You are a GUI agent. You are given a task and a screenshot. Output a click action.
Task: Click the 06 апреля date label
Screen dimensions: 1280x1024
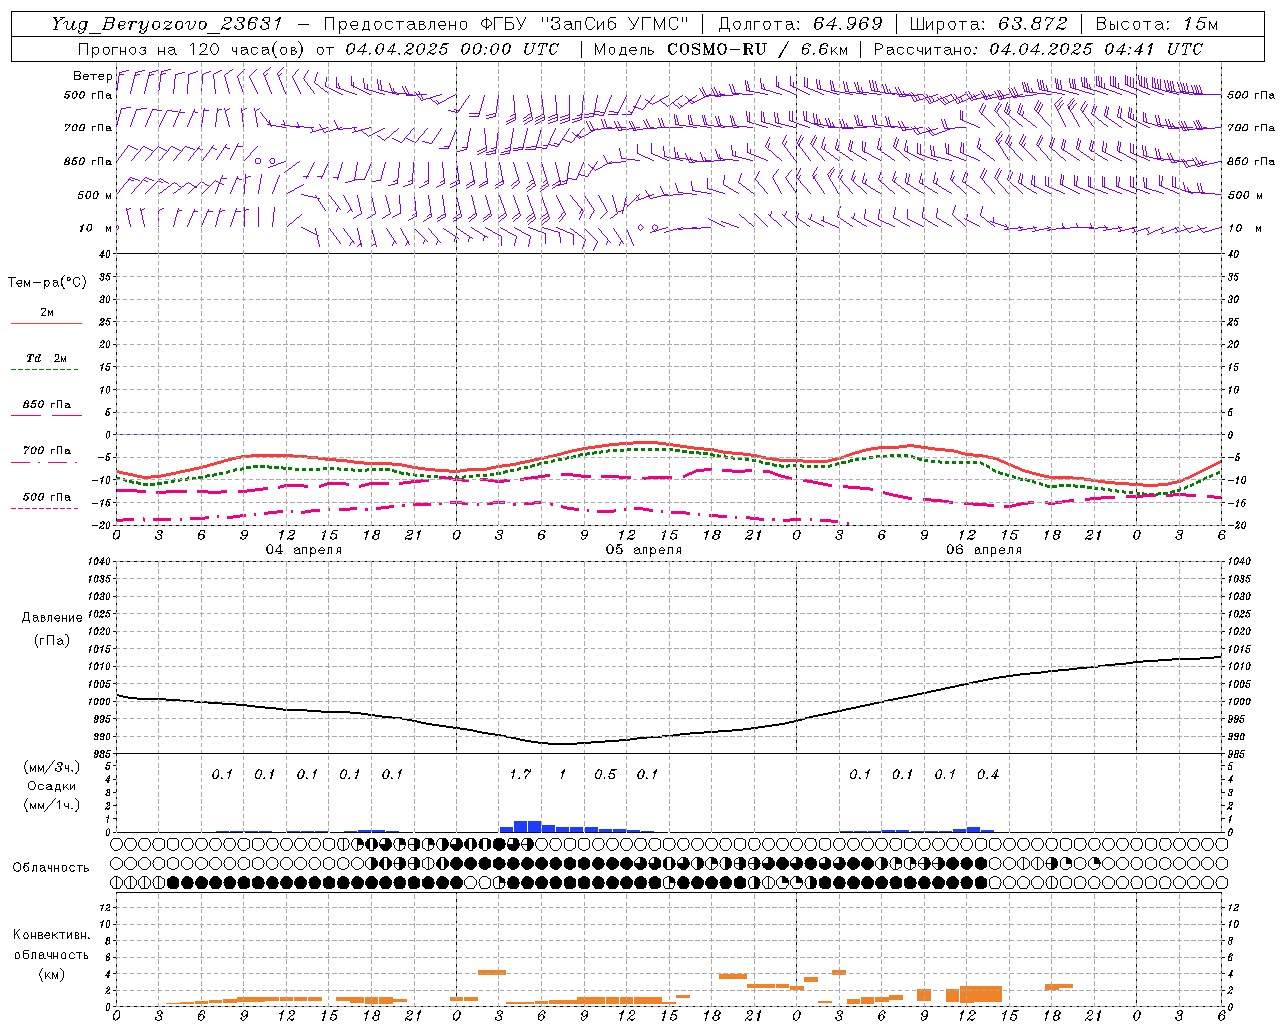pyautogui.click(x=983, y=550)
